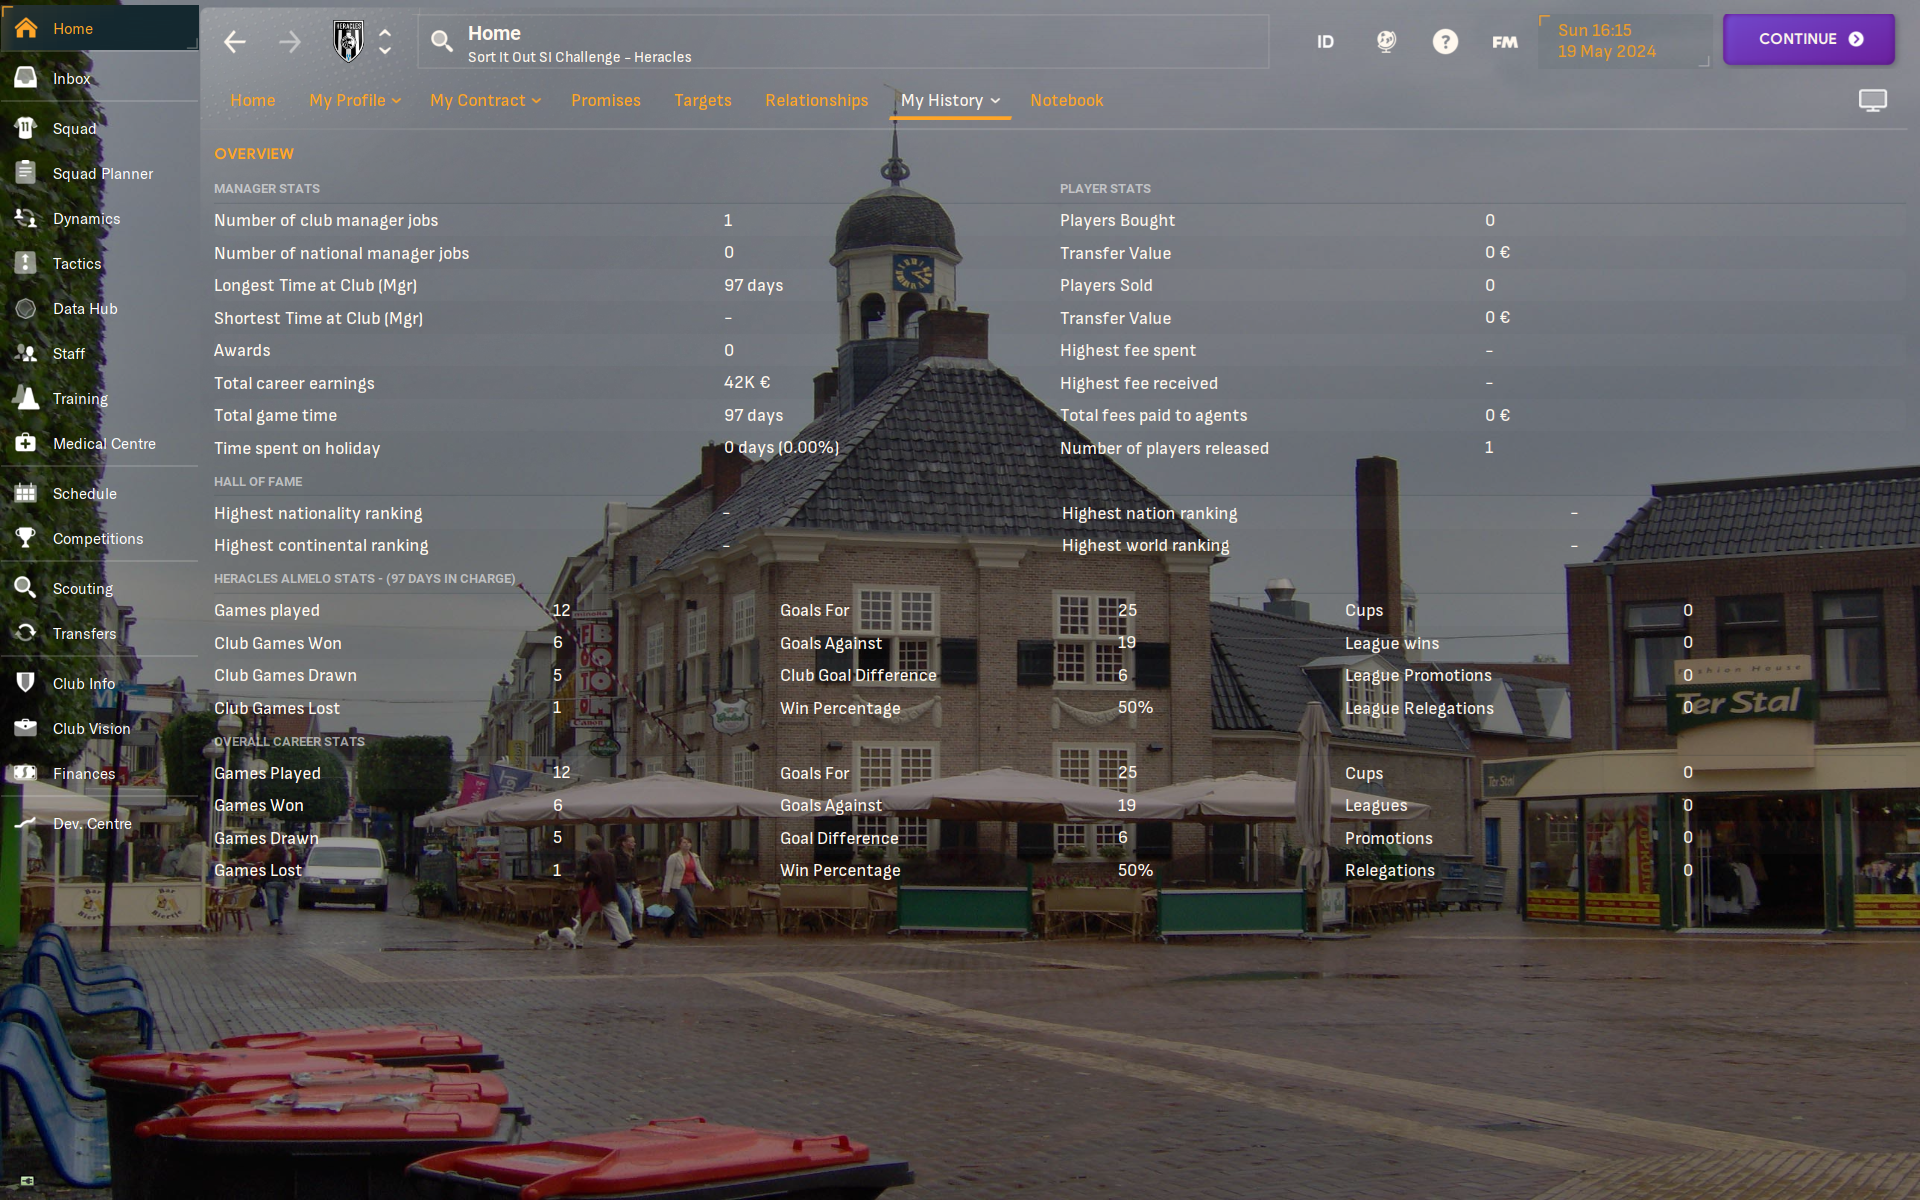
Task: Open Competitions trophy icon
Action: 26,538
